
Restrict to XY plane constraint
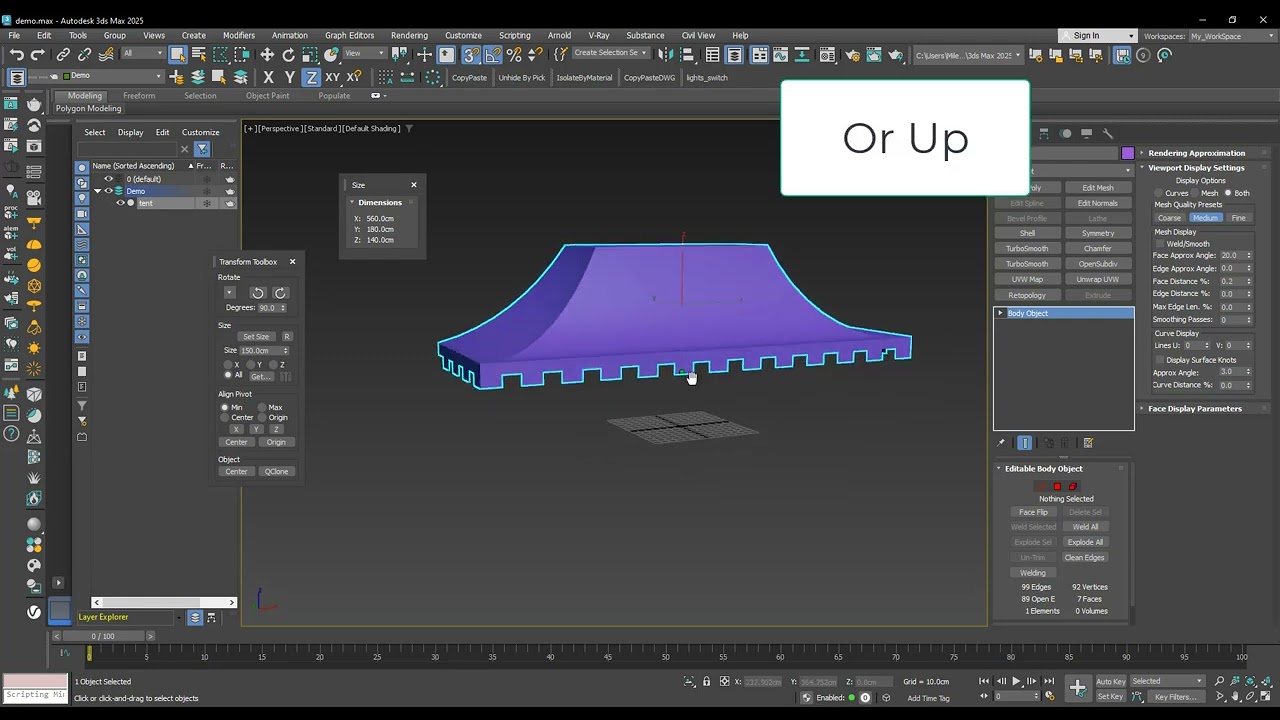332,77
